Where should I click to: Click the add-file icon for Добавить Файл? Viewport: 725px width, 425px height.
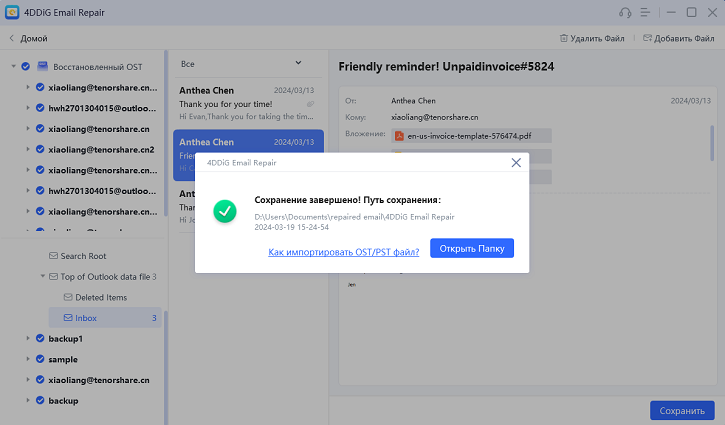pos(647,38)
